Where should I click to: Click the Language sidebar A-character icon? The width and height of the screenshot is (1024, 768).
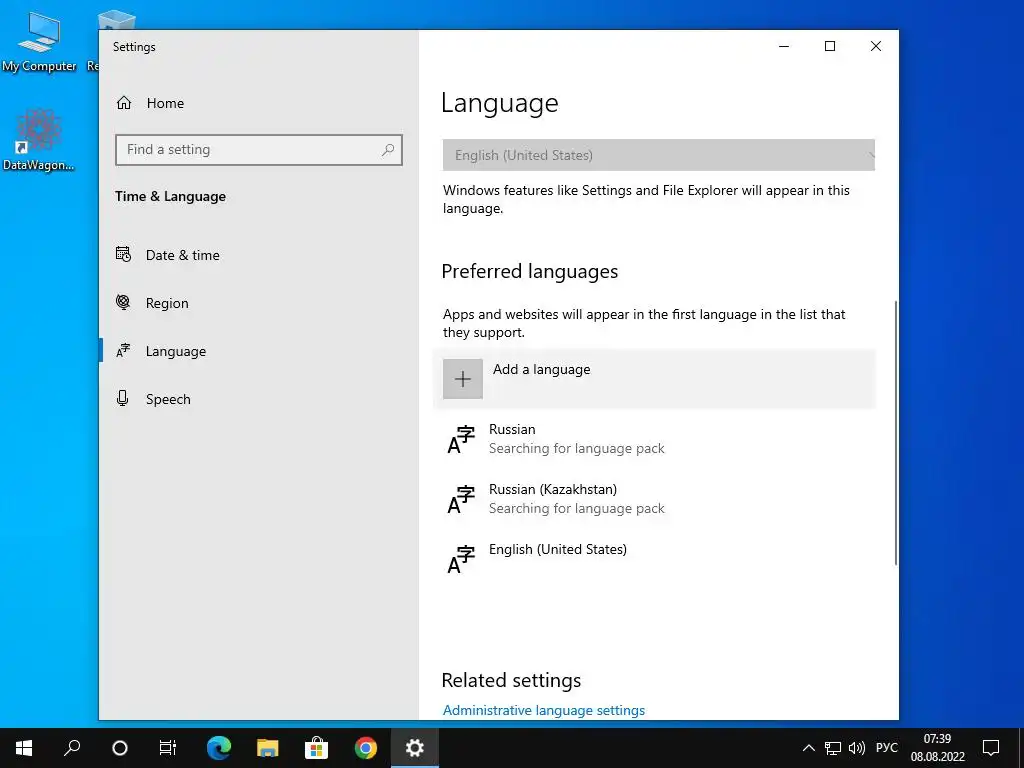coord(123,351)
